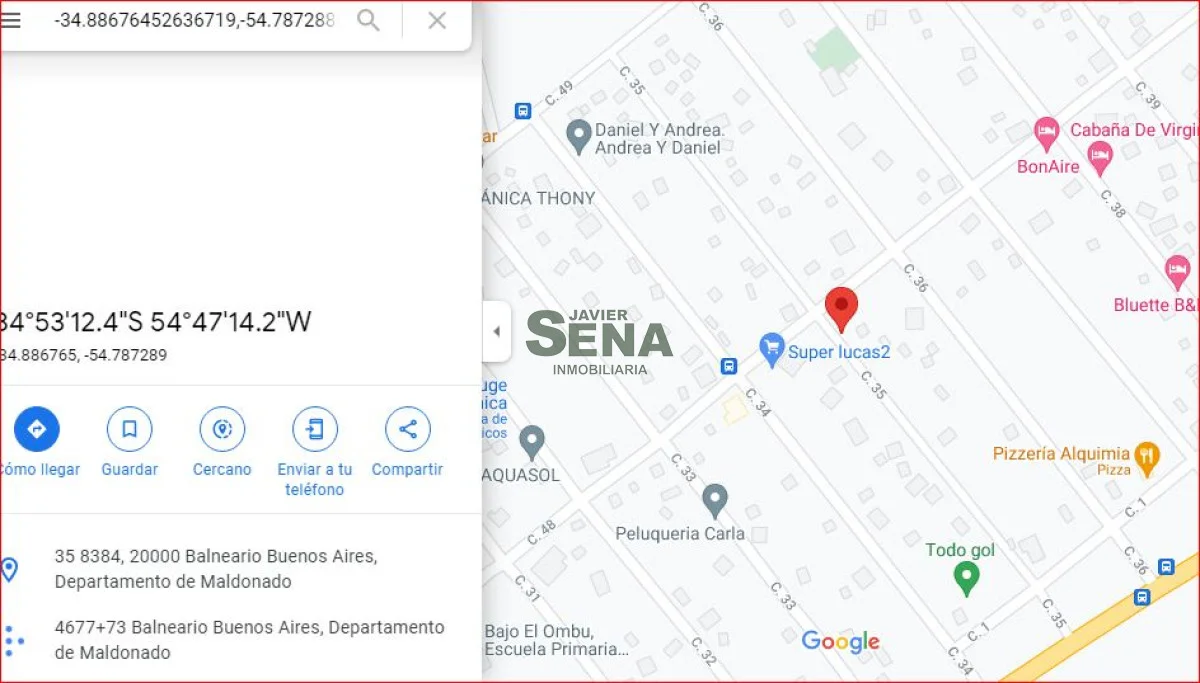Click plus code 4677+73 entry
The width and height of the screenshot is (1200, 683).
(250, 640)
